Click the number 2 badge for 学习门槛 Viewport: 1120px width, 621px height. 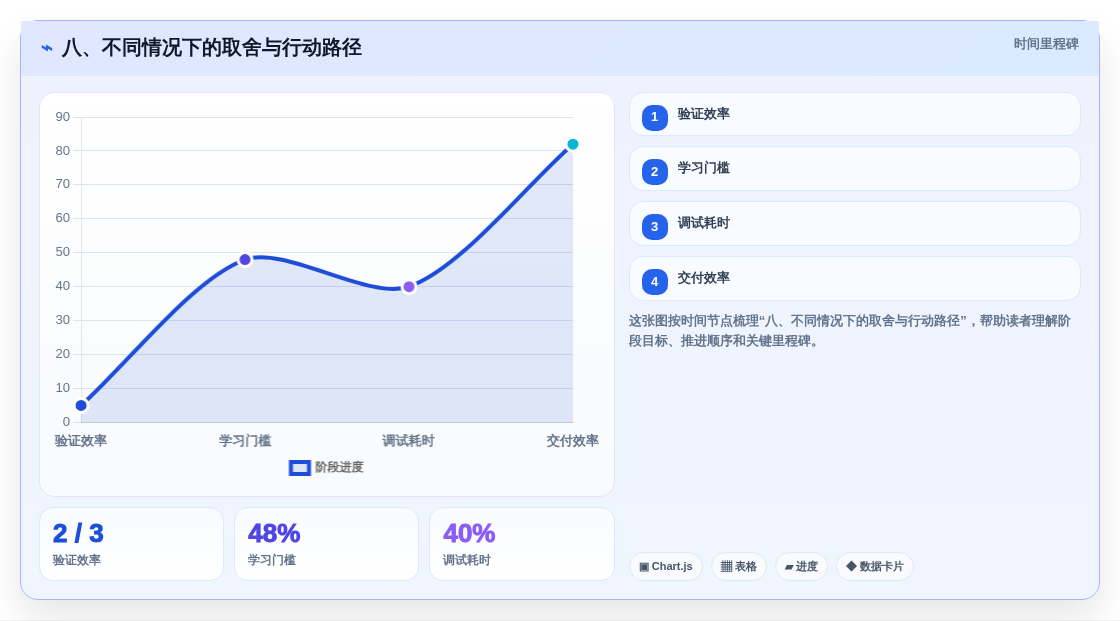pyautogui.click(x=654, y=172)
